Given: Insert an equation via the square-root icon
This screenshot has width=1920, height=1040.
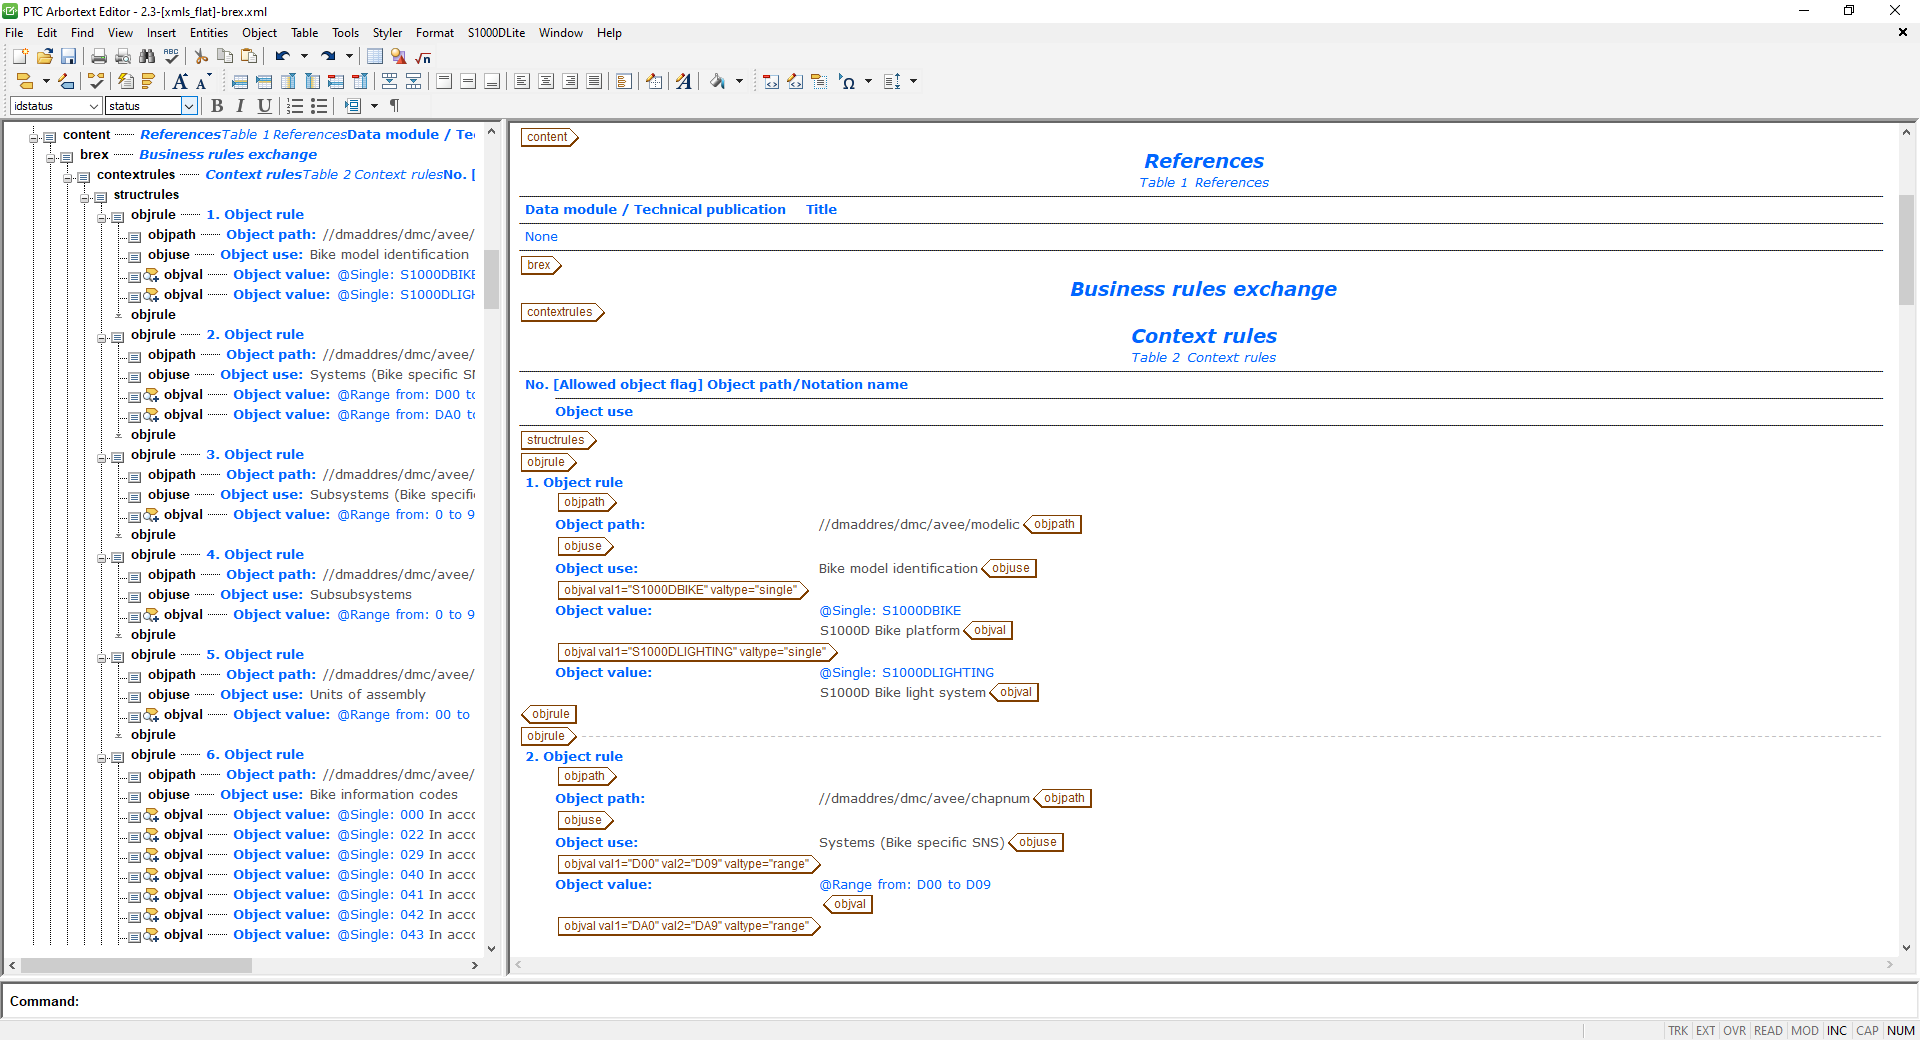Looking at the screenshot, I should [x=422, y=57].
